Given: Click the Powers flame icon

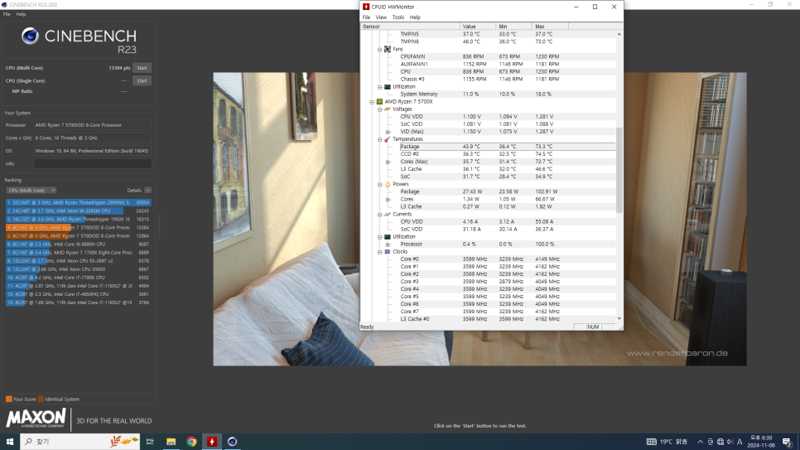Looking at the screenshot, I should tap(387, 184).
